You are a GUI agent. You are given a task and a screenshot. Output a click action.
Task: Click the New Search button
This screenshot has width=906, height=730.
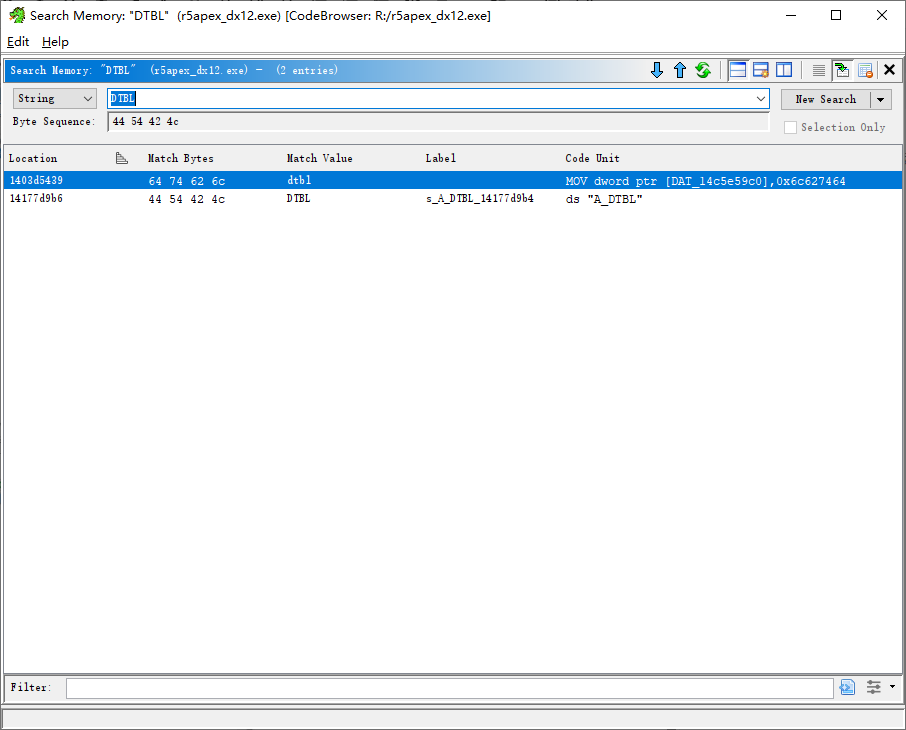pyautogui.click(x=826, y=99)
